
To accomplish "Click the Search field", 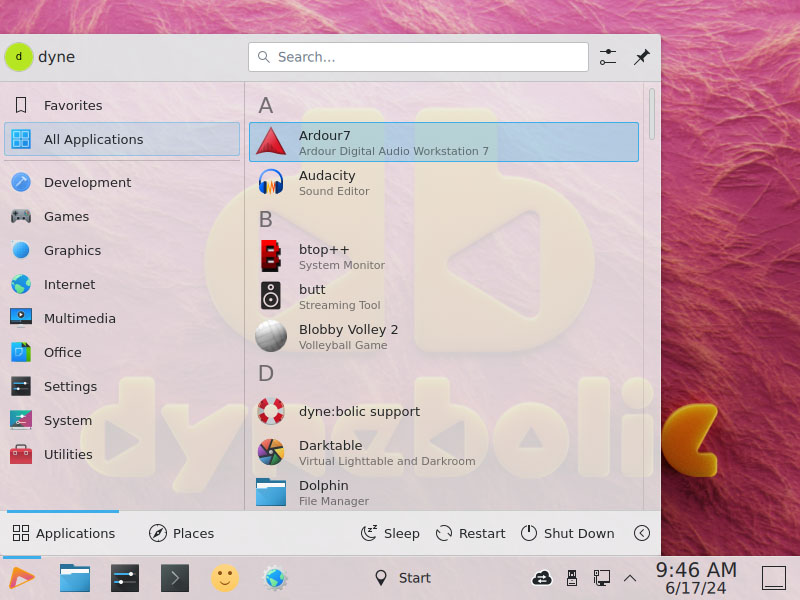I will pyautogui.click(x=418, y=57).
